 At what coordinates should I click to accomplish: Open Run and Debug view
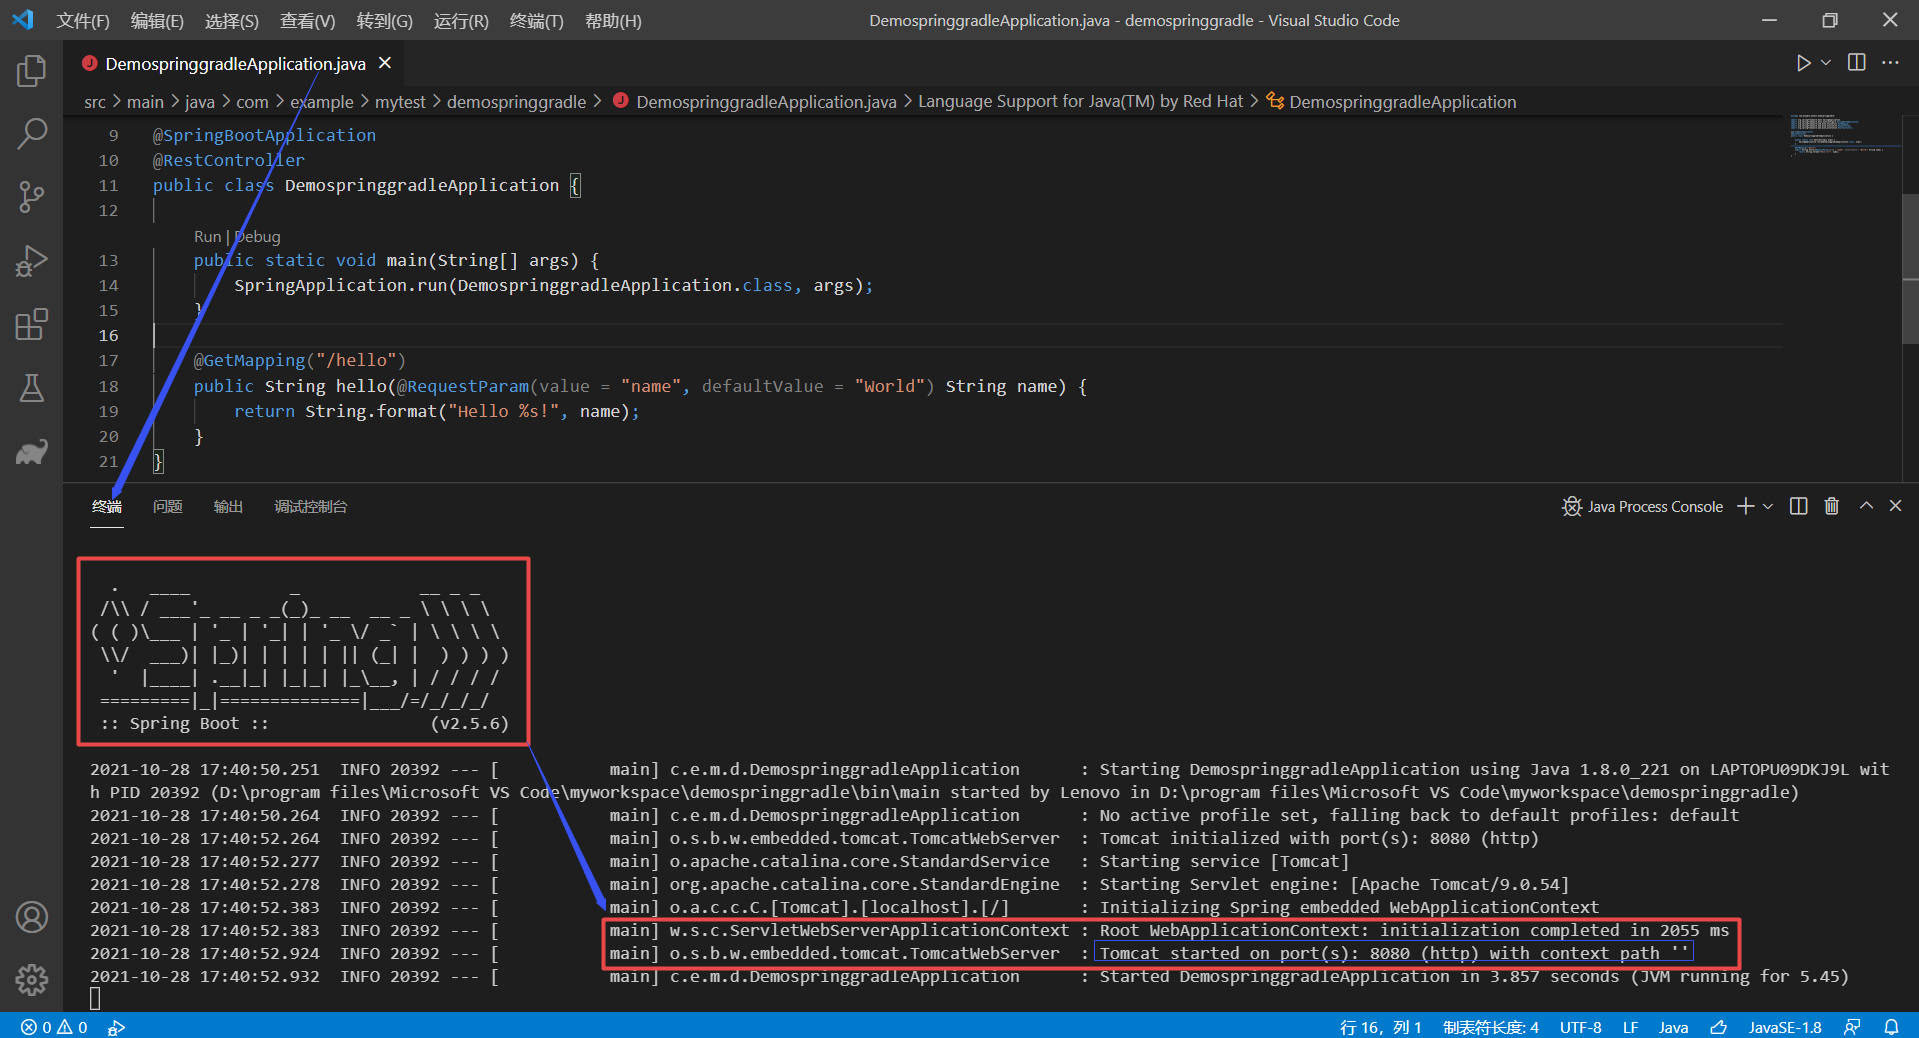coord(31,261)
